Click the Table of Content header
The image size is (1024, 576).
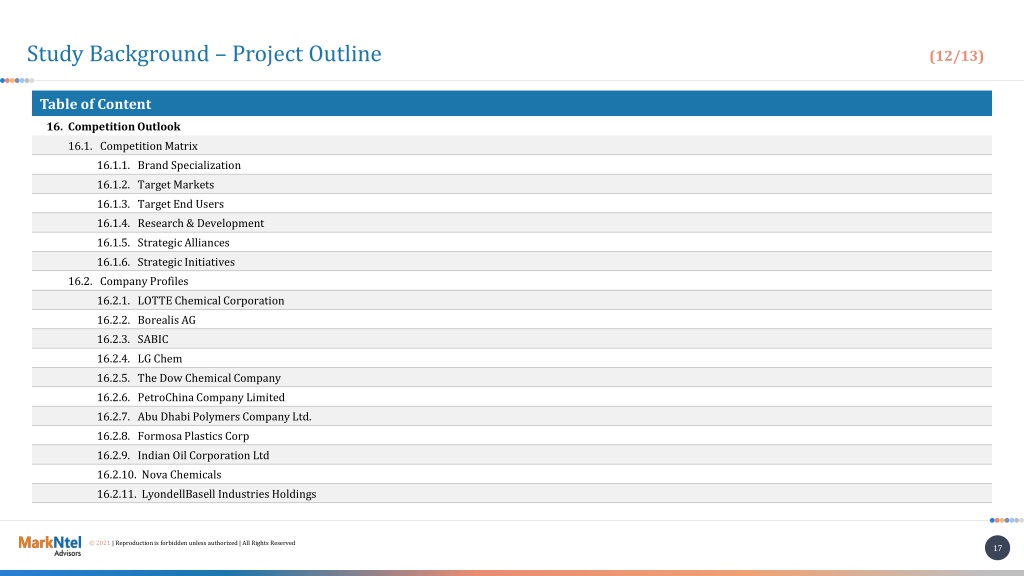point(512,104)
